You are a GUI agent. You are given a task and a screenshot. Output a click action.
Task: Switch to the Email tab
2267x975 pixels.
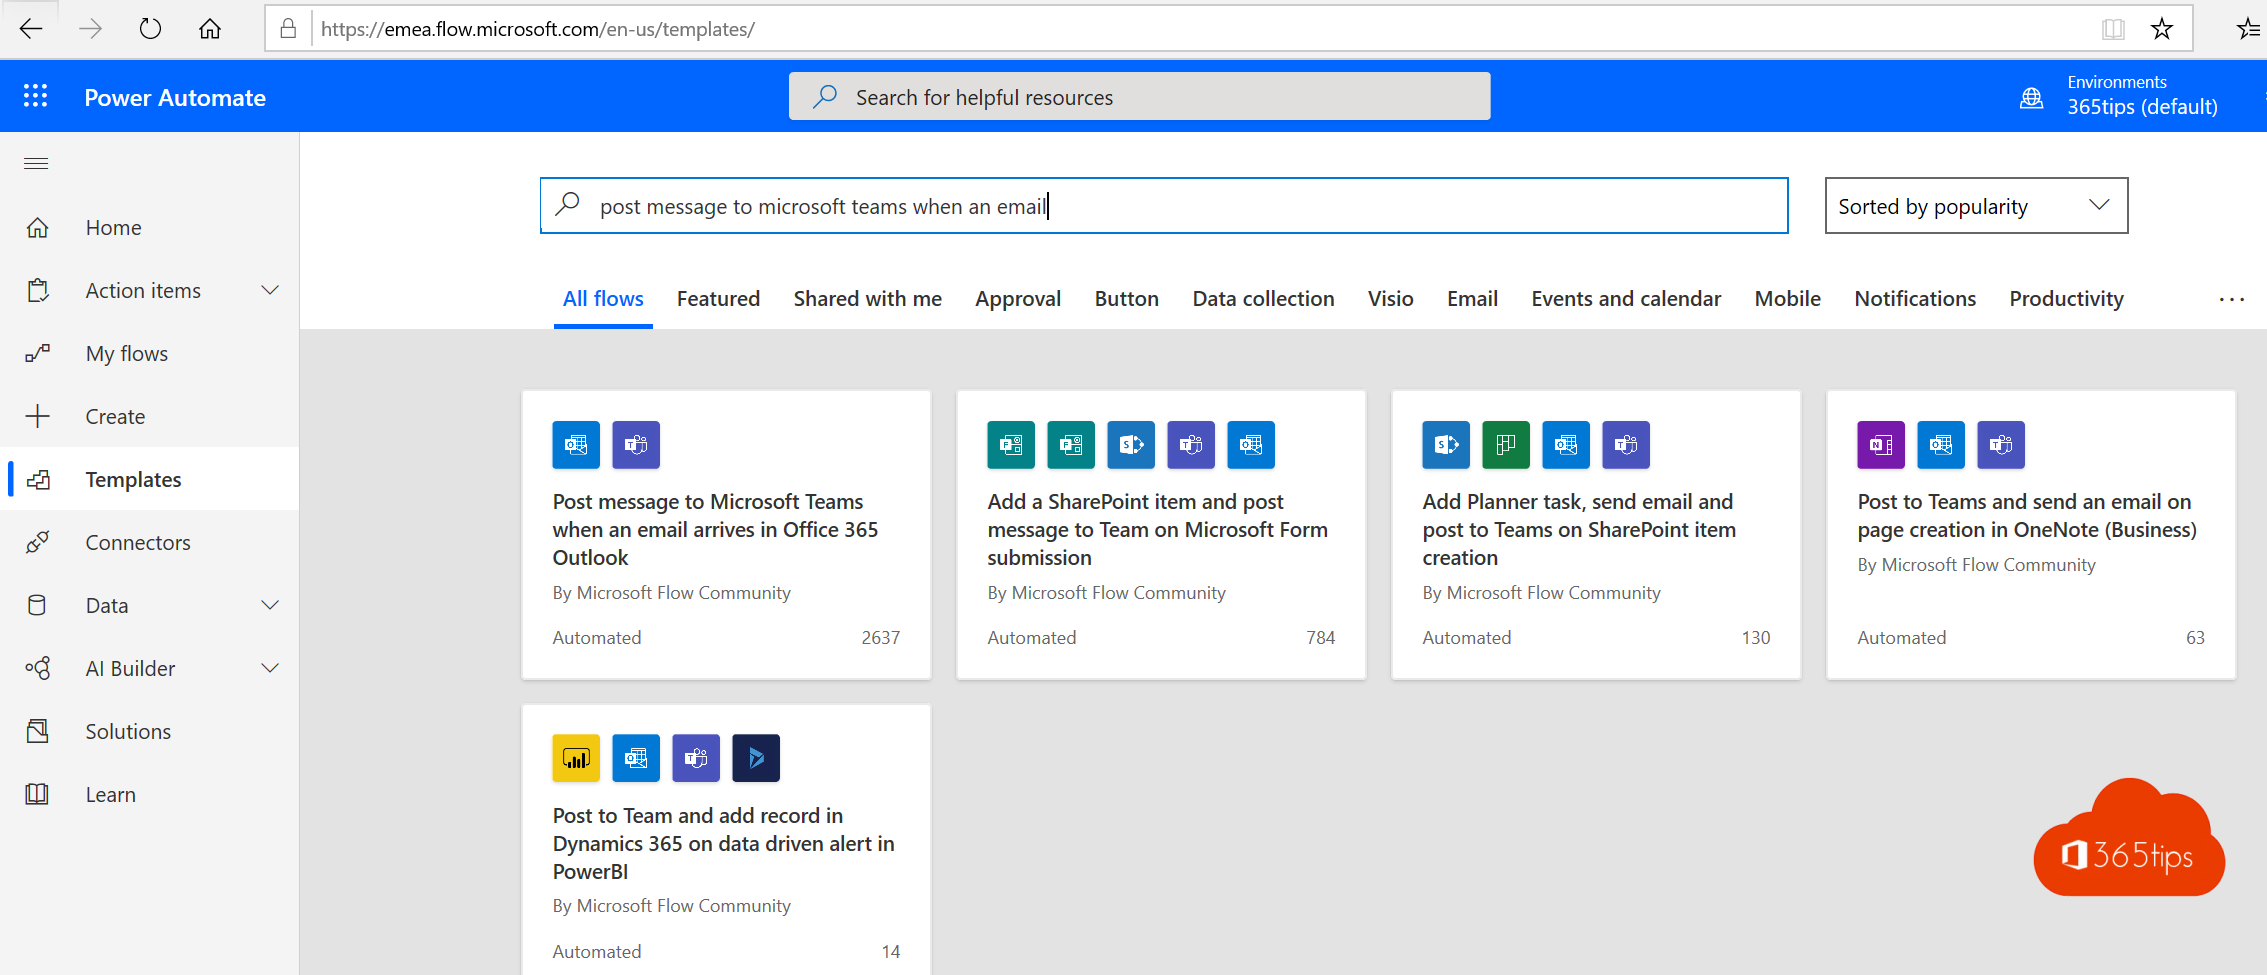1472,299
